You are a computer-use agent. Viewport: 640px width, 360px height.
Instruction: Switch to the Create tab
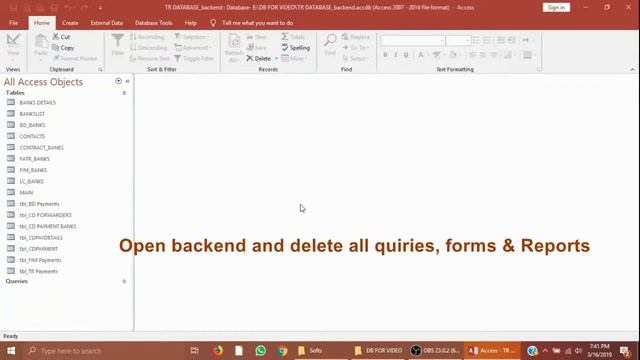70,23
